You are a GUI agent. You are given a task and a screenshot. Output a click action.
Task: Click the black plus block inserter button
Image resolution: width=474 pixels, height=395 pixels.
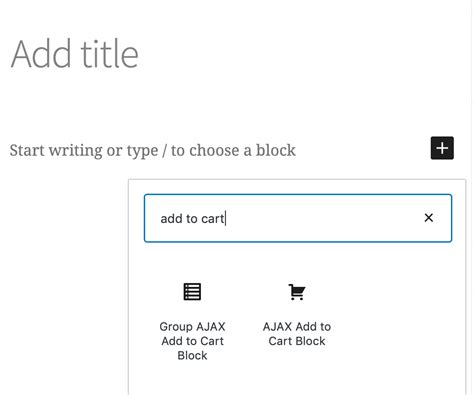click(442, 148)
